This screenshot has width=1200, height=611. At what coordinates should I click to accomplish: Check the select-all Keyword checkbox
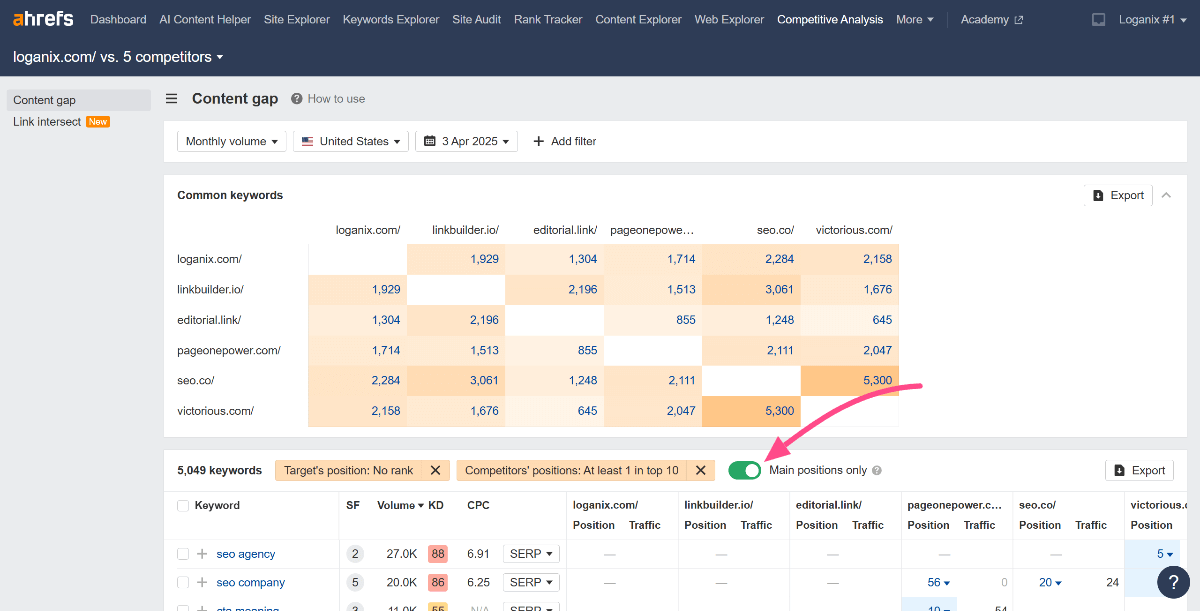click(x=183, y=506)
